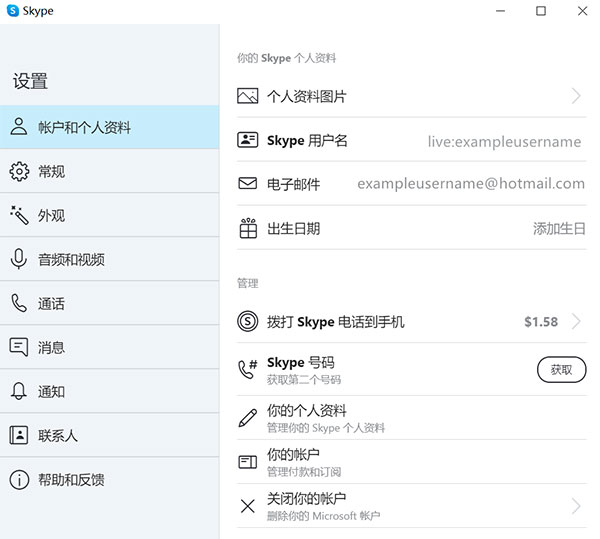Click the $1.58 credit balance
The width and height of the screenshot is (600, 539).
541,321
